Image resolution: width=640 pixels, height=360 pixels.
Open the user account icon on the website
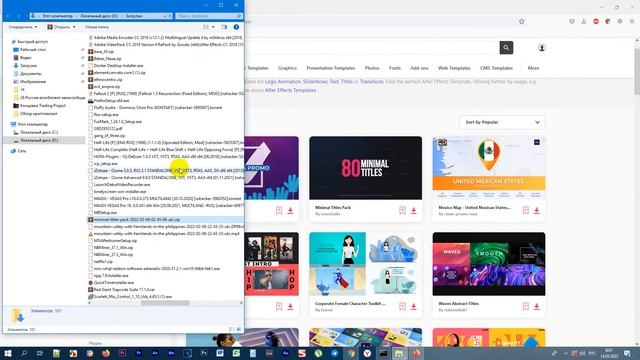tap(542, 48)
